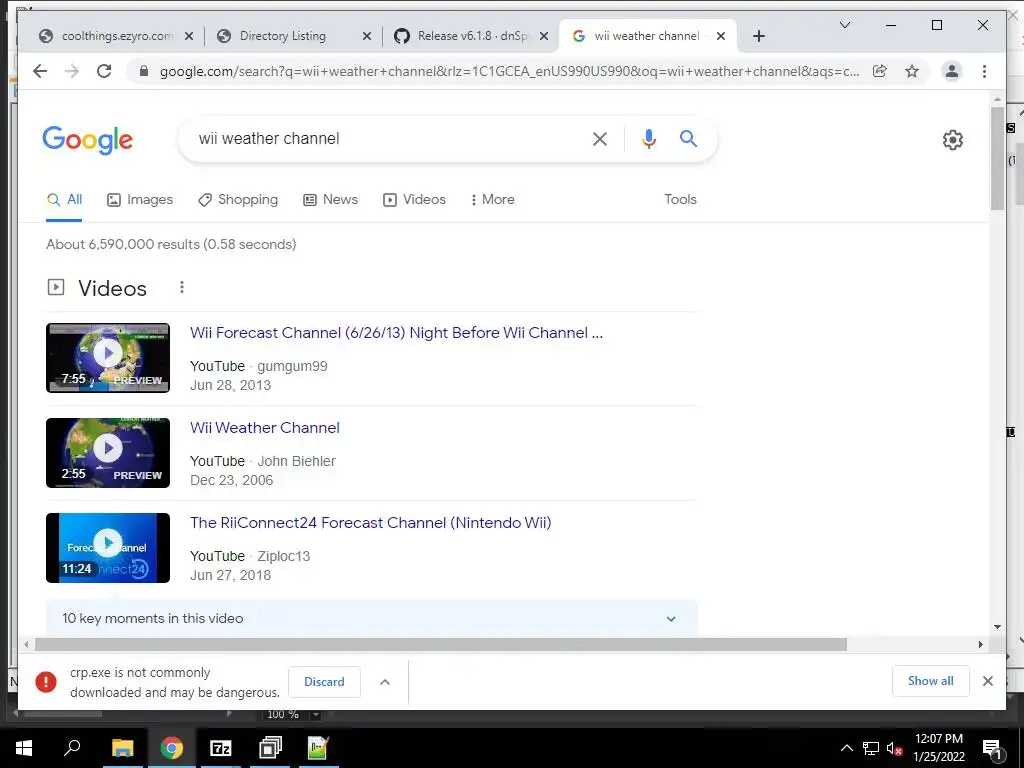Go back to the previous page
The image size is (1024, 768).
40,71
